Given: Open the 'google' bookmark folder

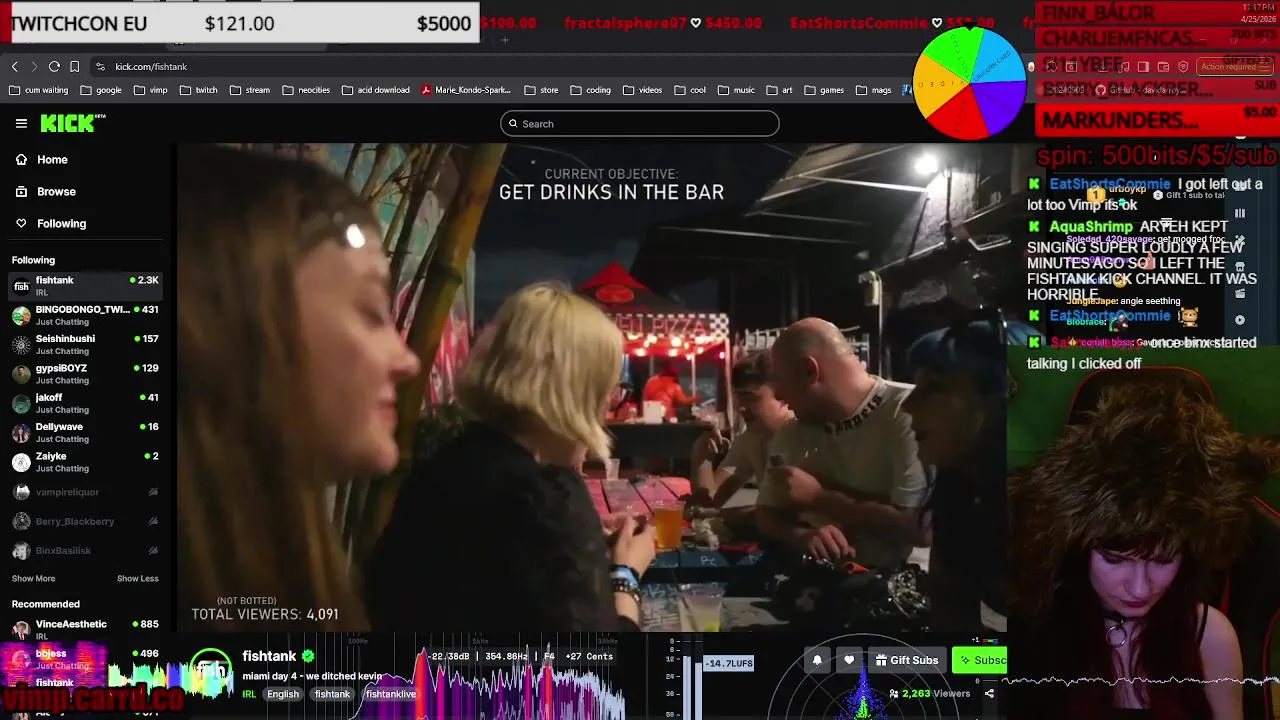Looking at the screenshot, I should (101, 90).
